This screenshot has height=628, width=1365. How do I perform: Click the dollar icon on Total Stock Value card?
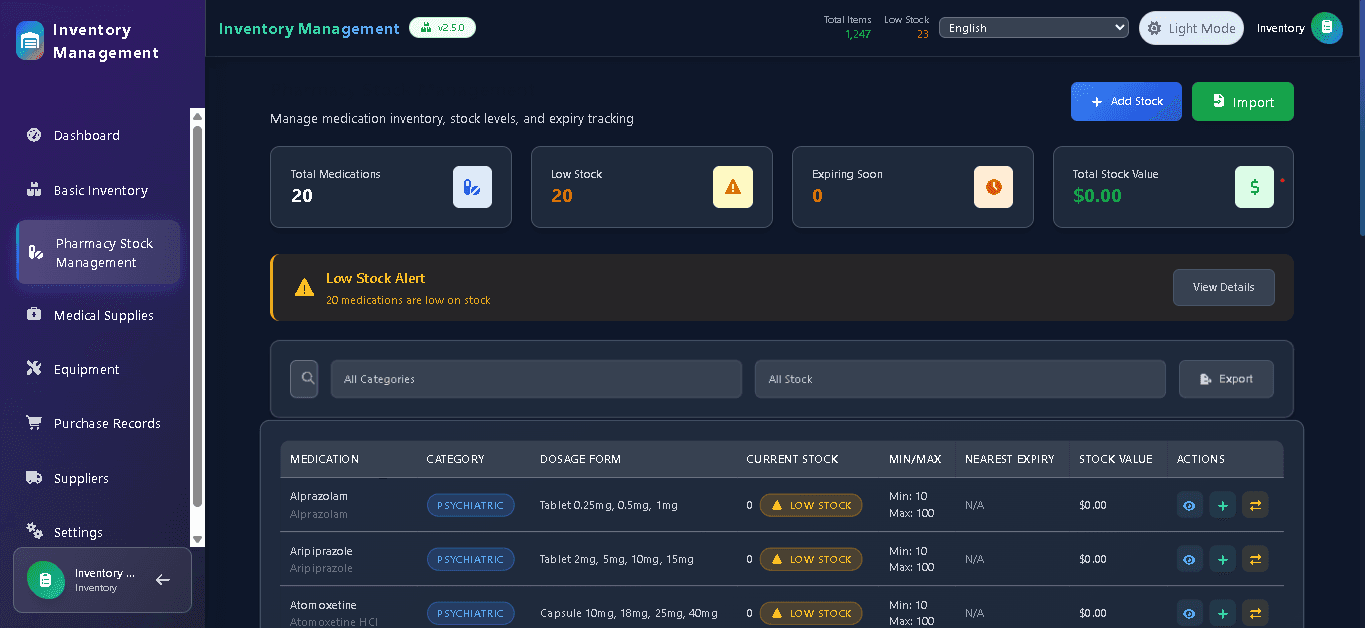1254,187
